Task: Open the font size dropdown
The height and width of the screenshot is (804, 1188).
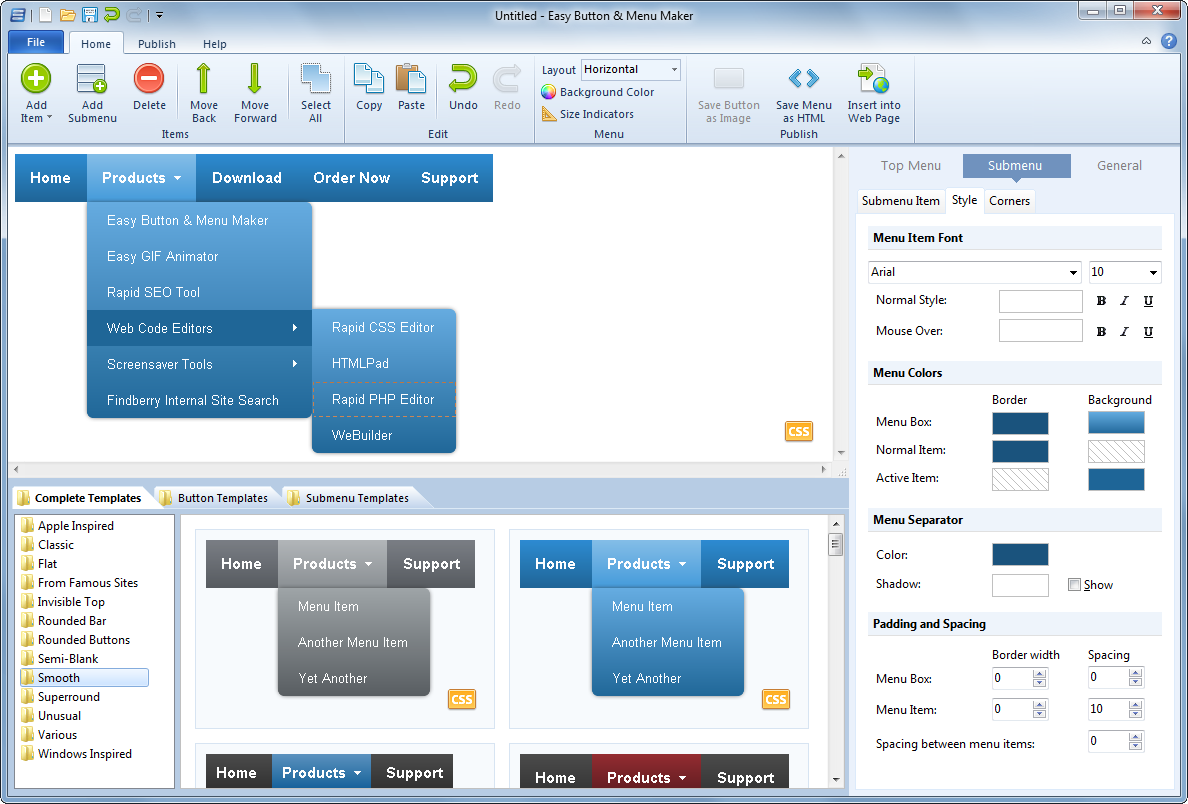Action: (1153, 273)
